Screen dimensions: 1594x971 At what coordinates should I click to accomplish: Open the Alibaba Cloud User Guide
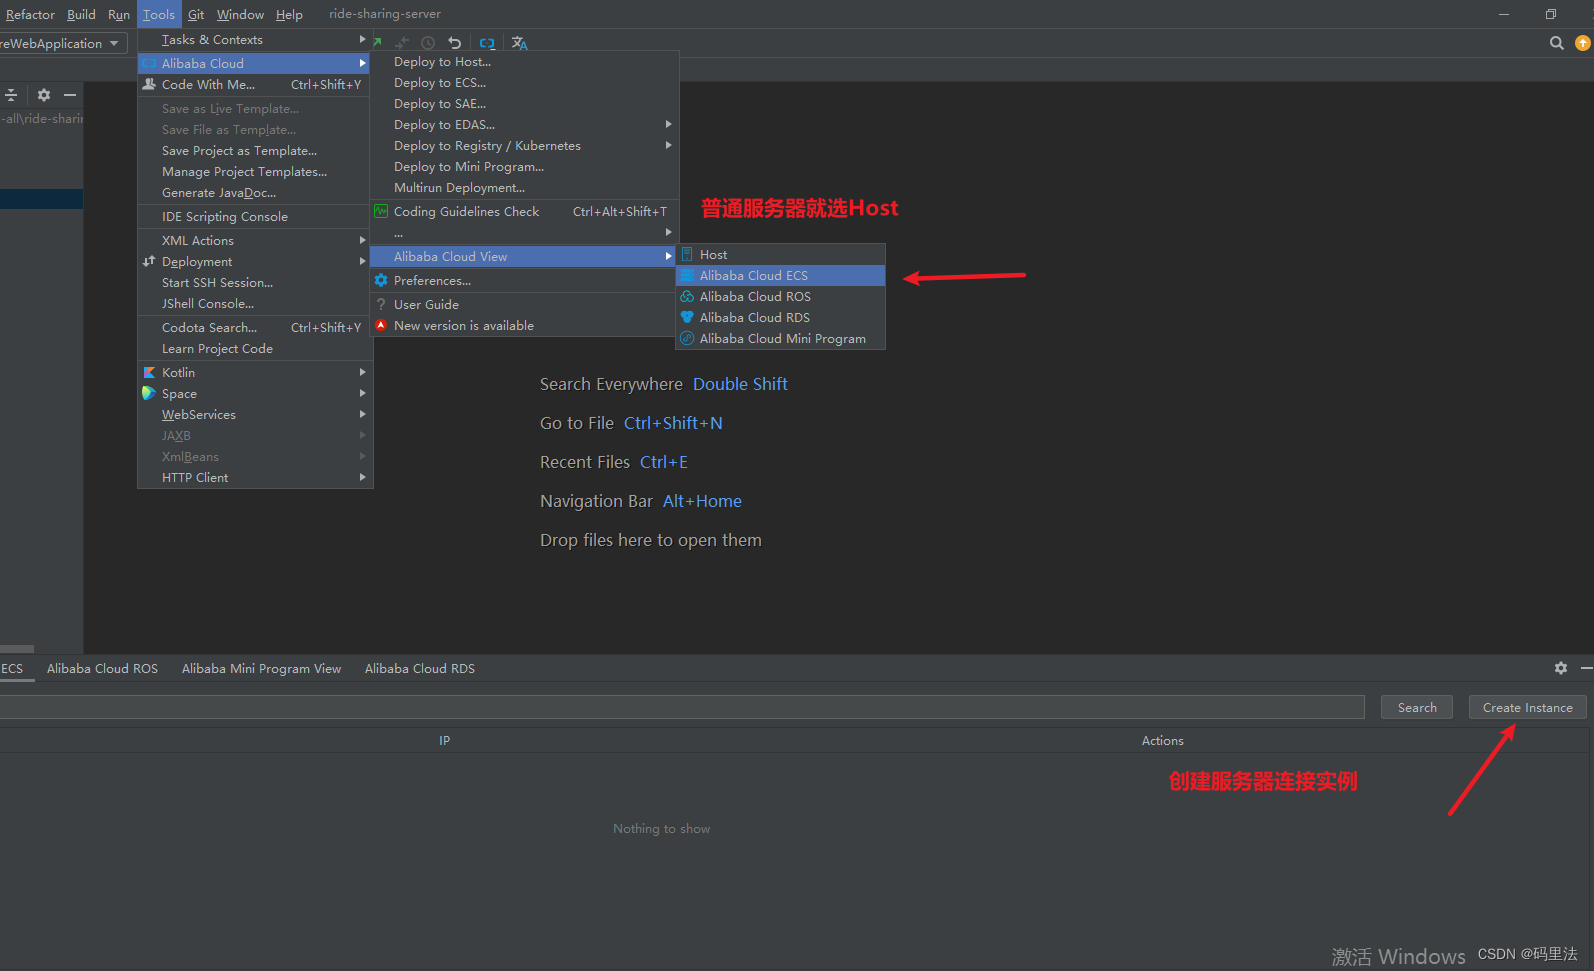(x=524, y=305)
